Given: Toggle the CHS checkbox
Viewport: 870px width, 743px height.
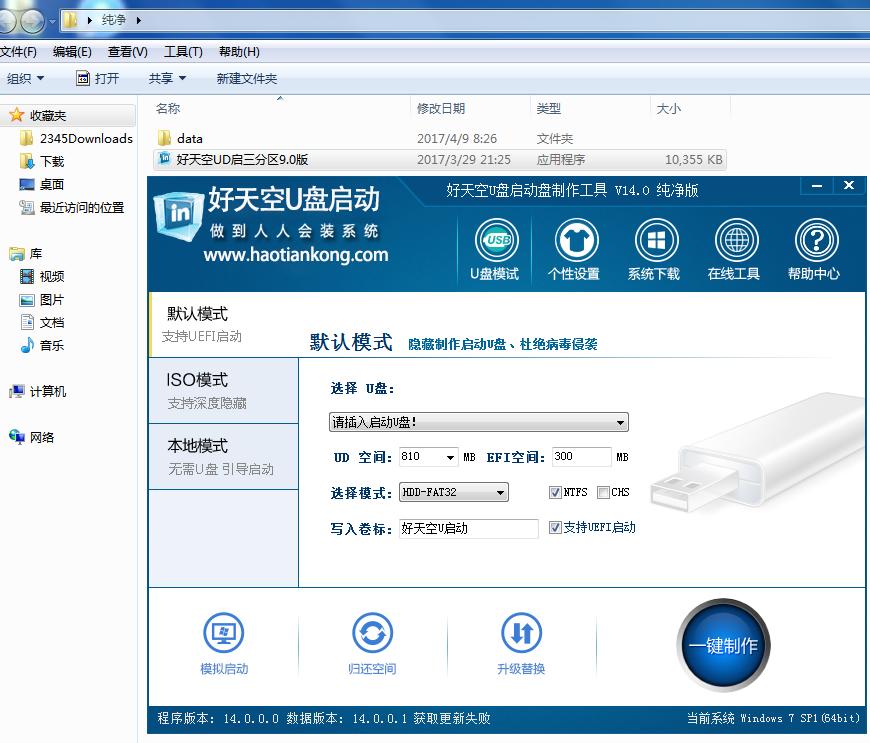Looking at the screenshot, I should (x=603, y=492).
